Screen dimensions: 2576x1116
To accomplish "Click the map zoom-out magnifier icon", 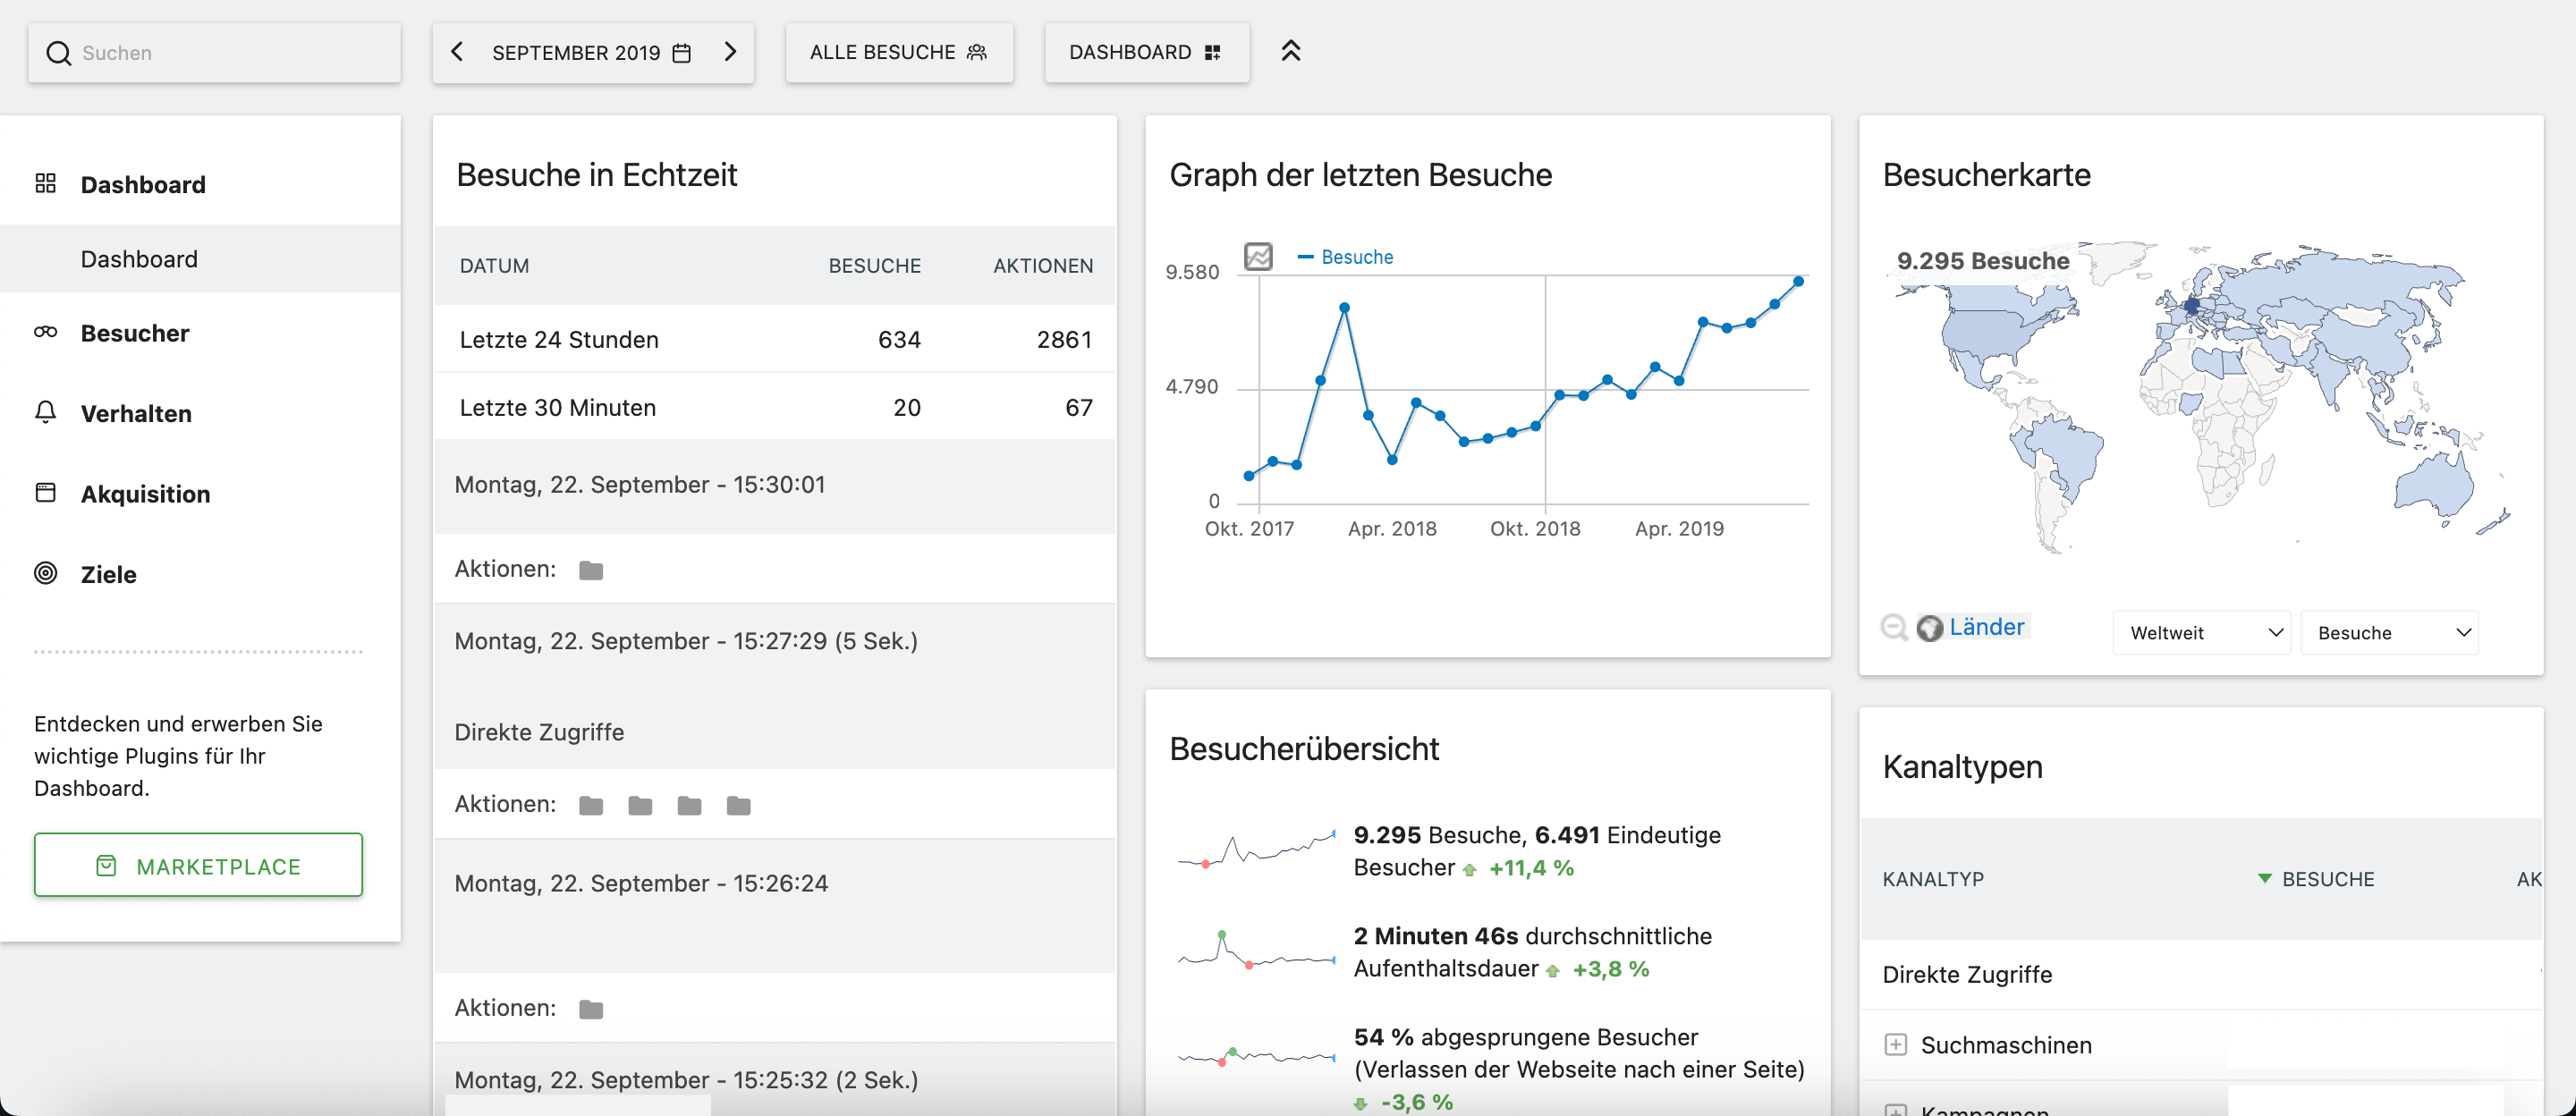I will coord(1893,627).
